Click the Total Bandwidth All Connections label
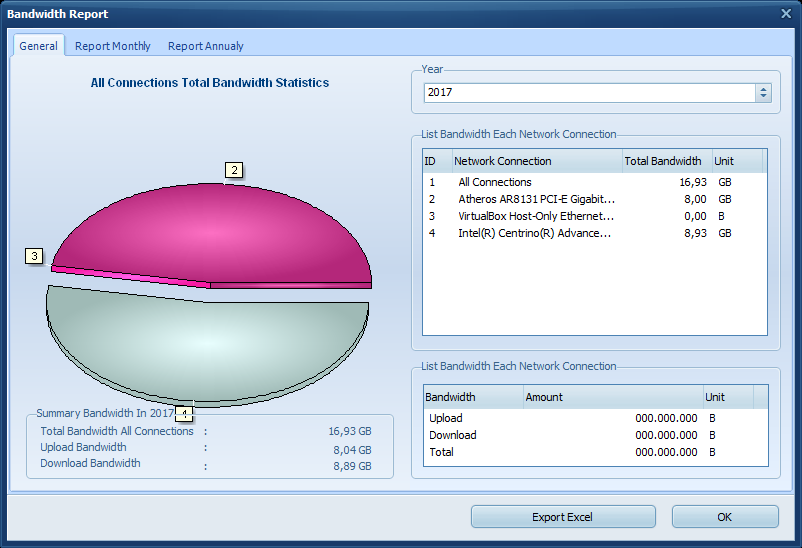The width and height of the screenshot is (802, 548). coord(117,431)
